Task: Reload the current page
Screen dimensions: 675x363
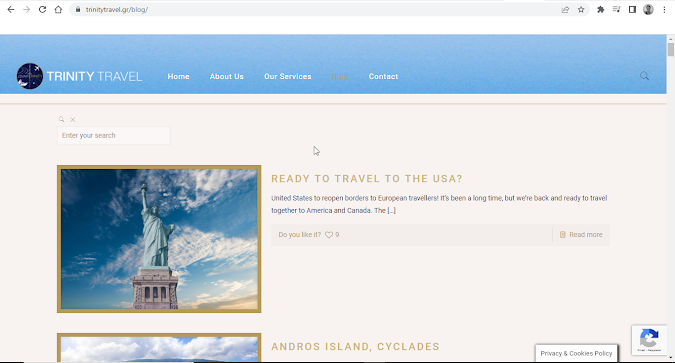Action: [42, 9]
